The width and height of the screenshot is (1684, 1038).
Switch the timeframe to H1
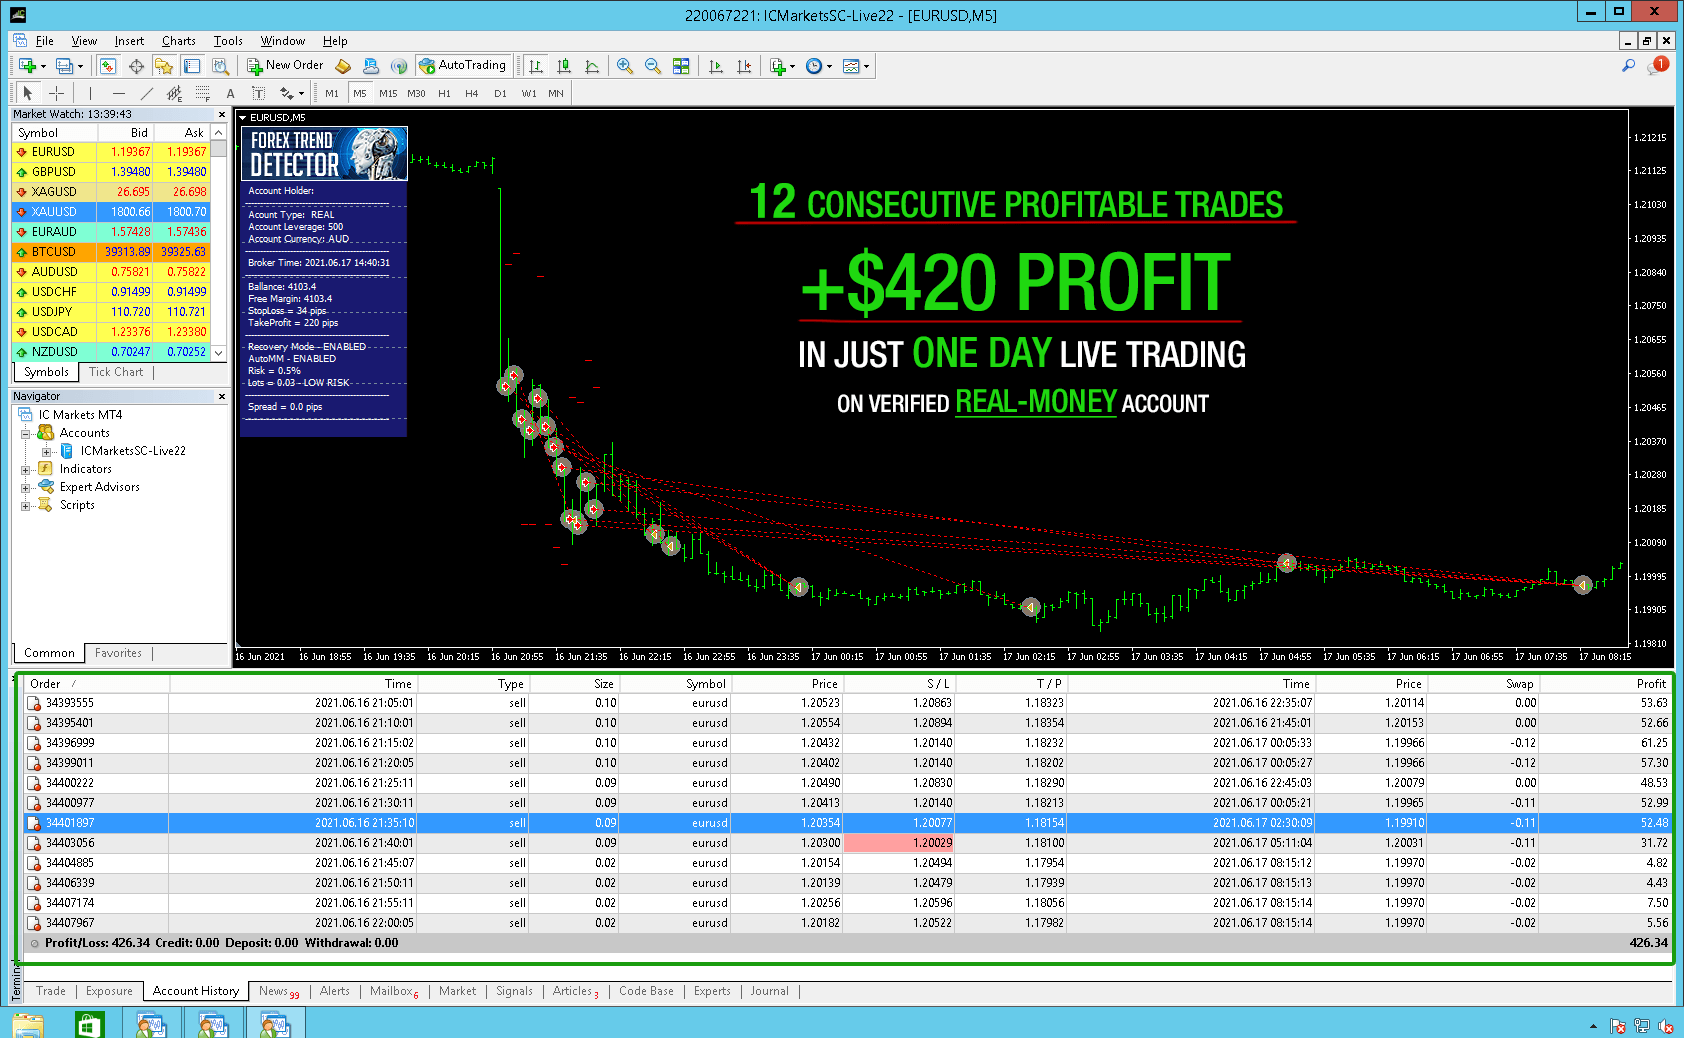tap(444, 93)
